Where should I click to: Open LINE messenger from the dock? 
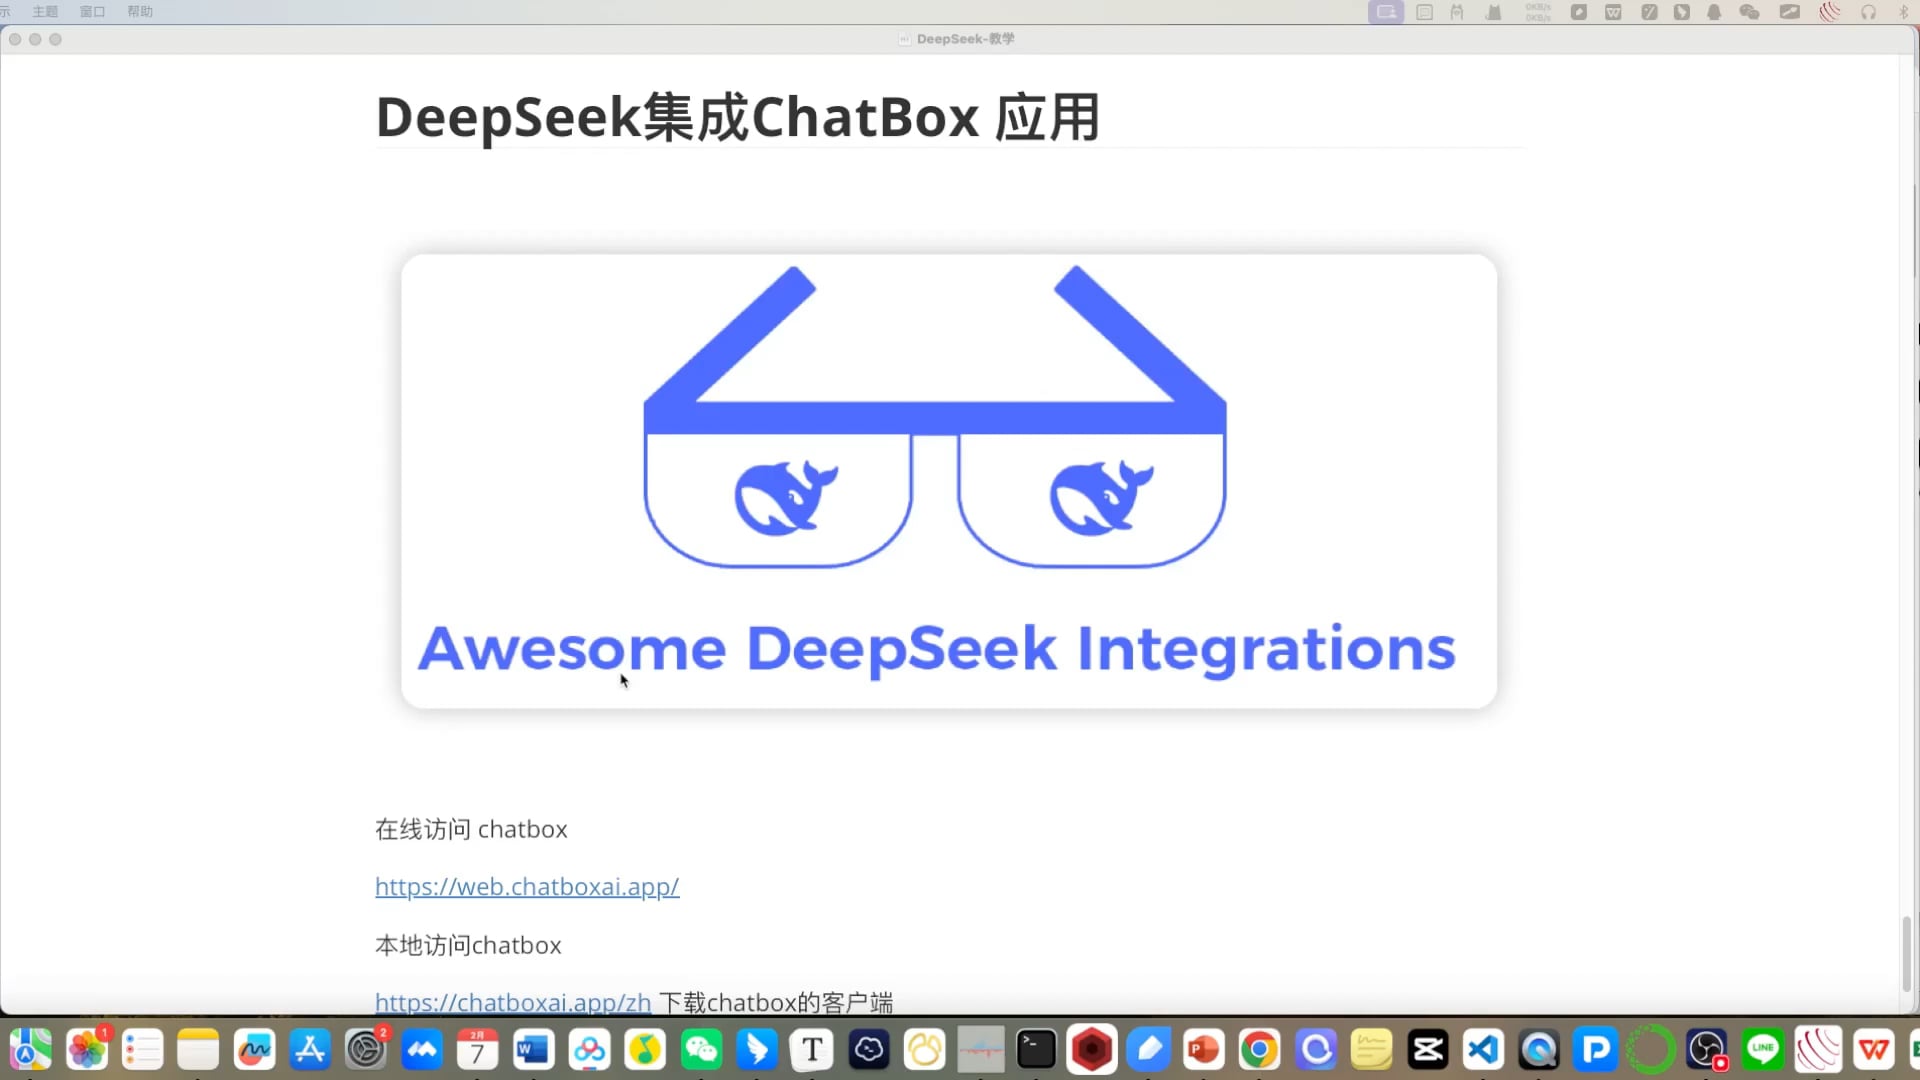(1763, 1049)
